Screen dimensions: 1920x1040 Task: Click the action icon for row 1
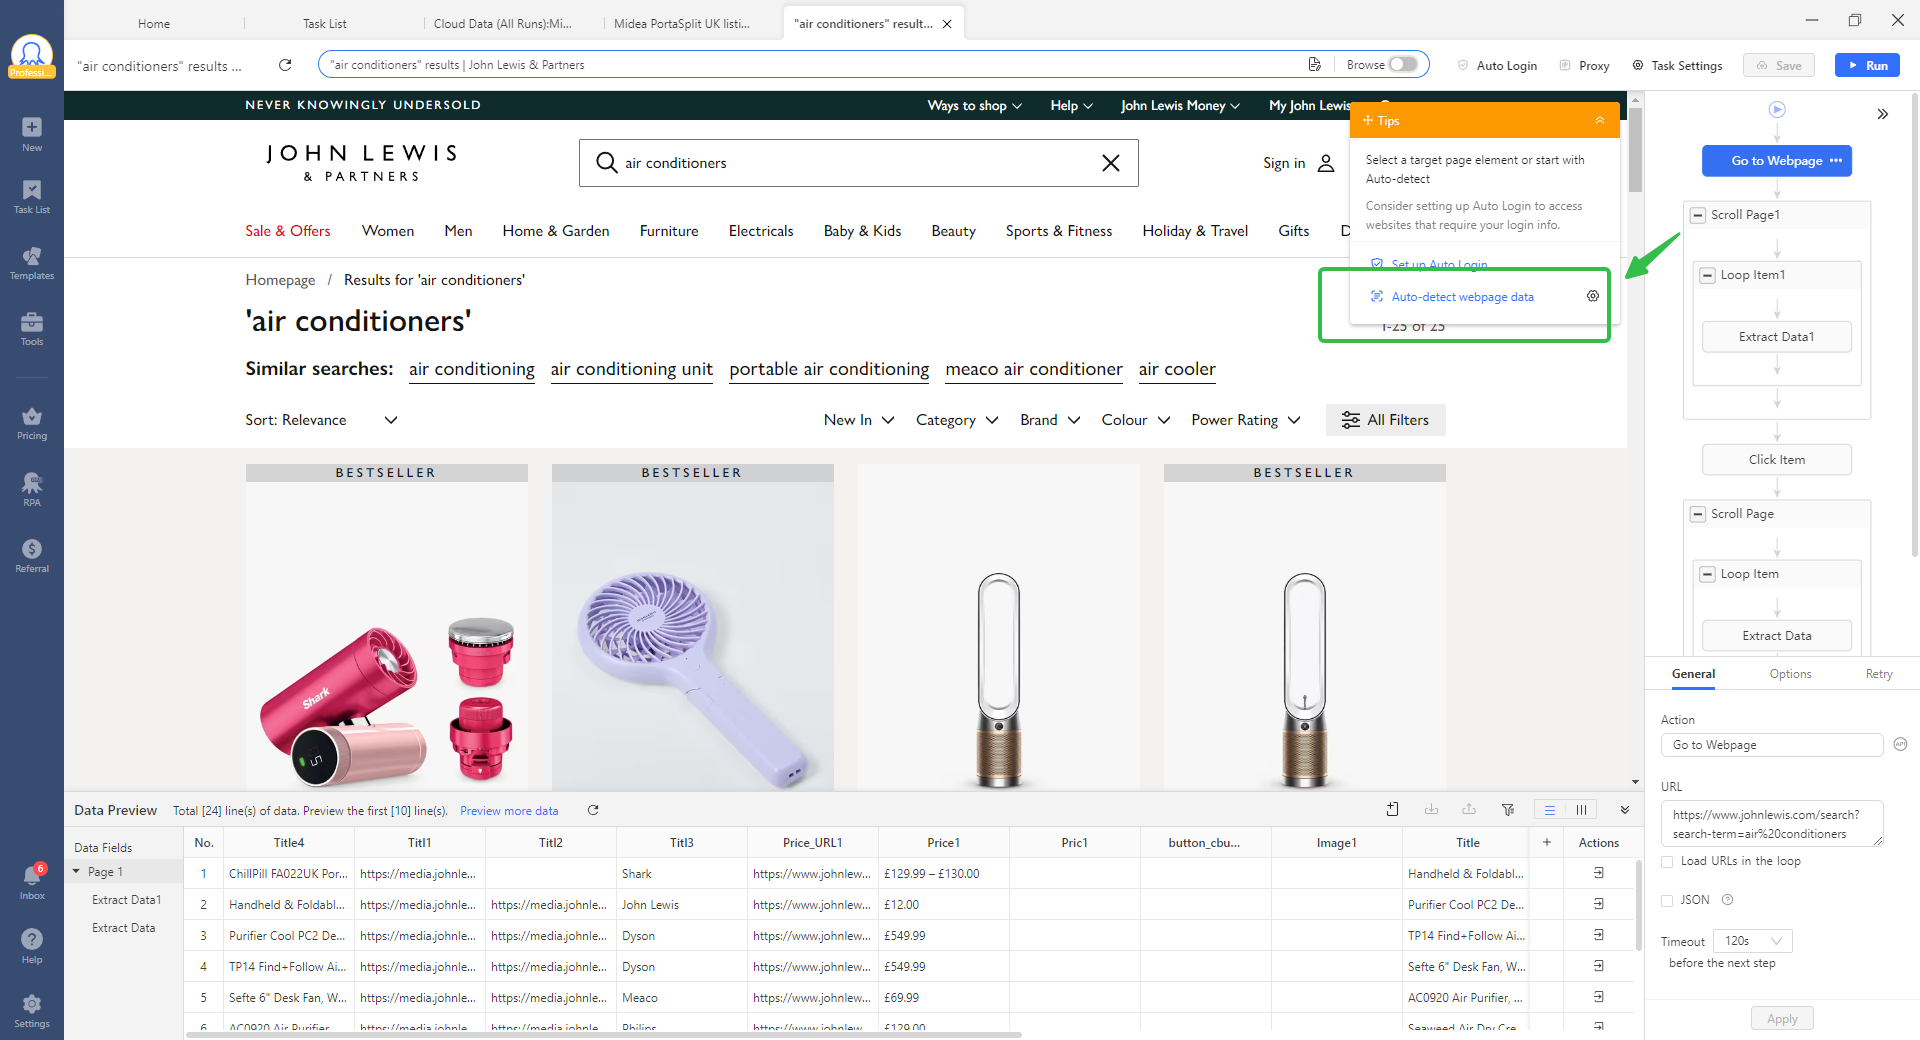1599,873
